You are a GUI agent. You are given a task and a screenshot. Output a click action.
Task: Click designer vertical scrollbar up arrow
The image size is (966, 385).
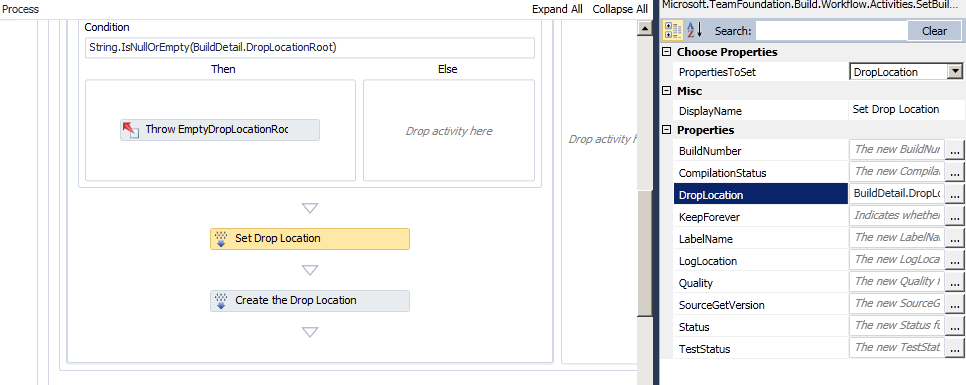(645, 28)
